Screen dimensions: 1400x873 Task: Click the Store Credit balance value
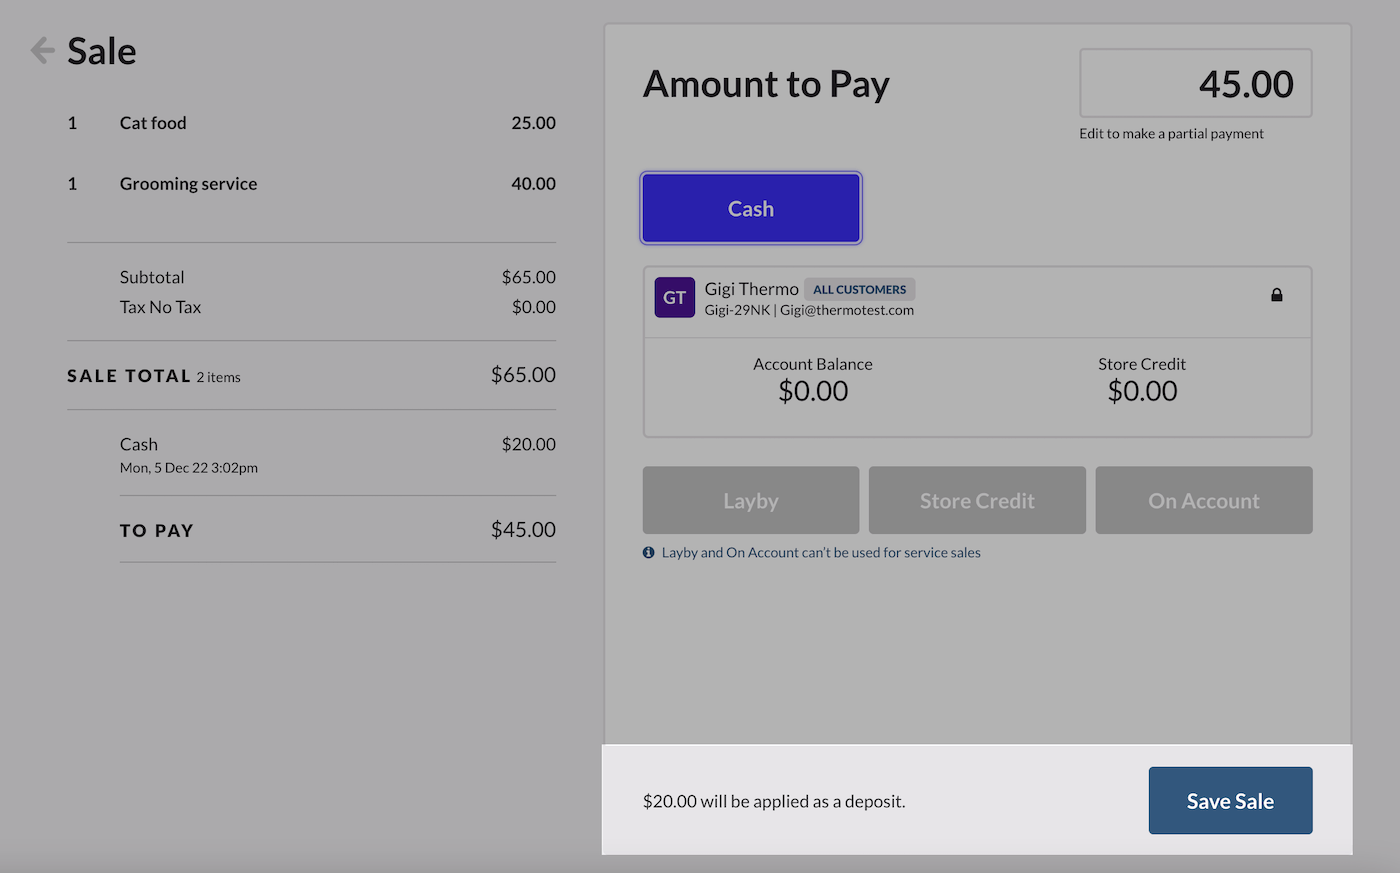coord(1141,390)
